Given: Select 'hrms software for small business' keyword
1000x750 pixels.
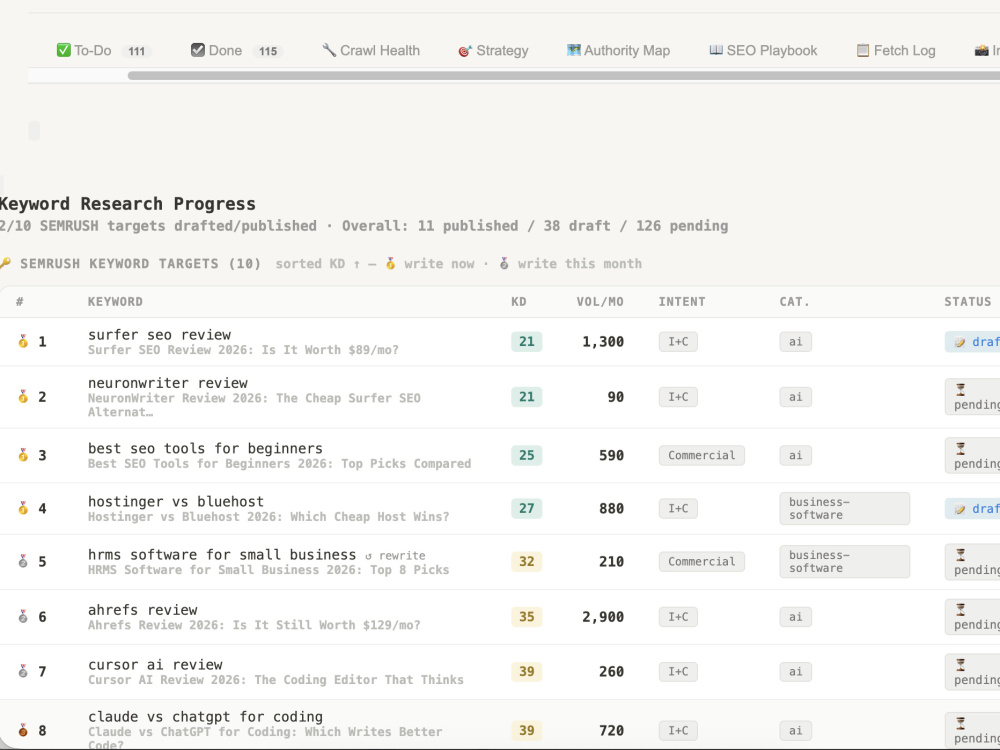Looking at the screenshot, I should coord(222,555).
